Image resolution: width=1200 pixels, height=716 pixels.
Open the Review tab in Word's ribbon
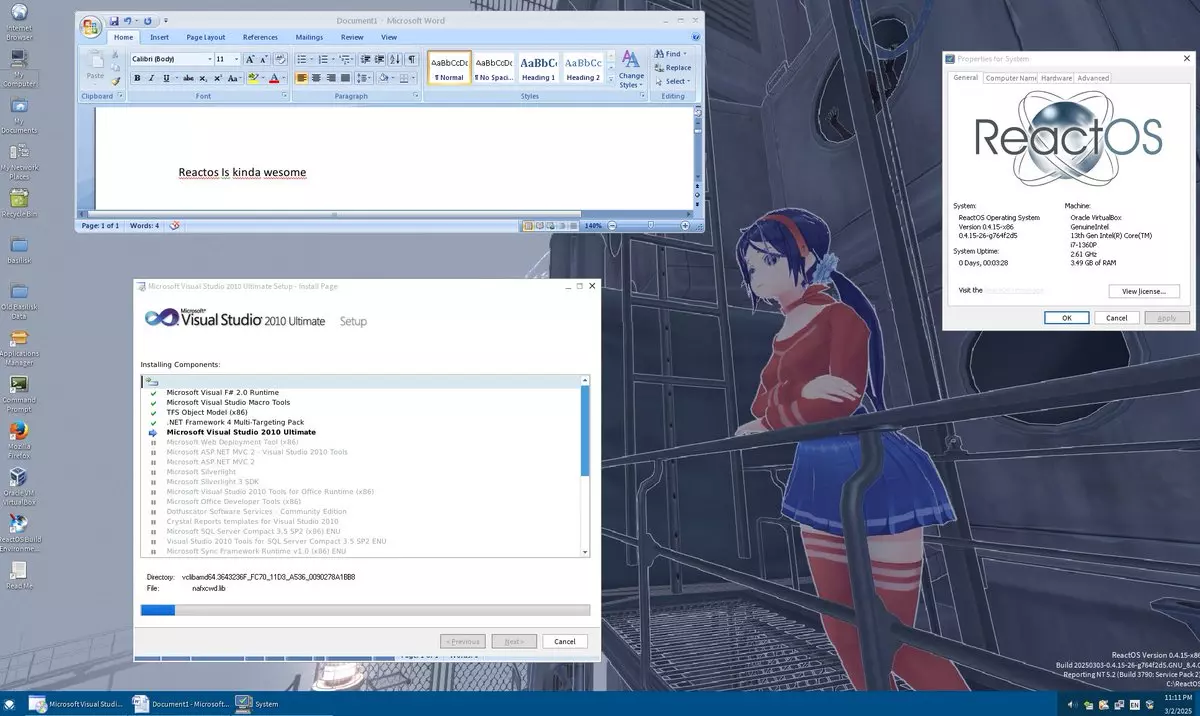click(x=352, y=37)
